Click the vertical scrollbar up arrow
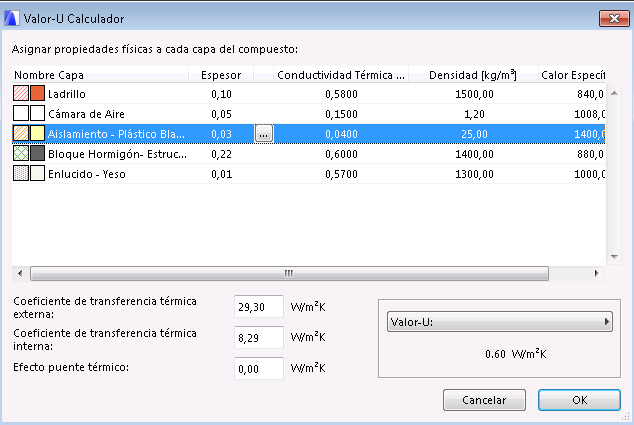The image size is (634, 425). [614, 93]
